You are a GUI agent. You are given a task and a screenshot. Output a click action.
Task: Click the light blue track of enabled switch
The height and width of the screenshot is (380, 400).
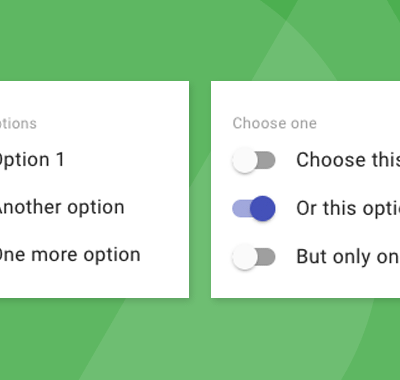(241, 209)
